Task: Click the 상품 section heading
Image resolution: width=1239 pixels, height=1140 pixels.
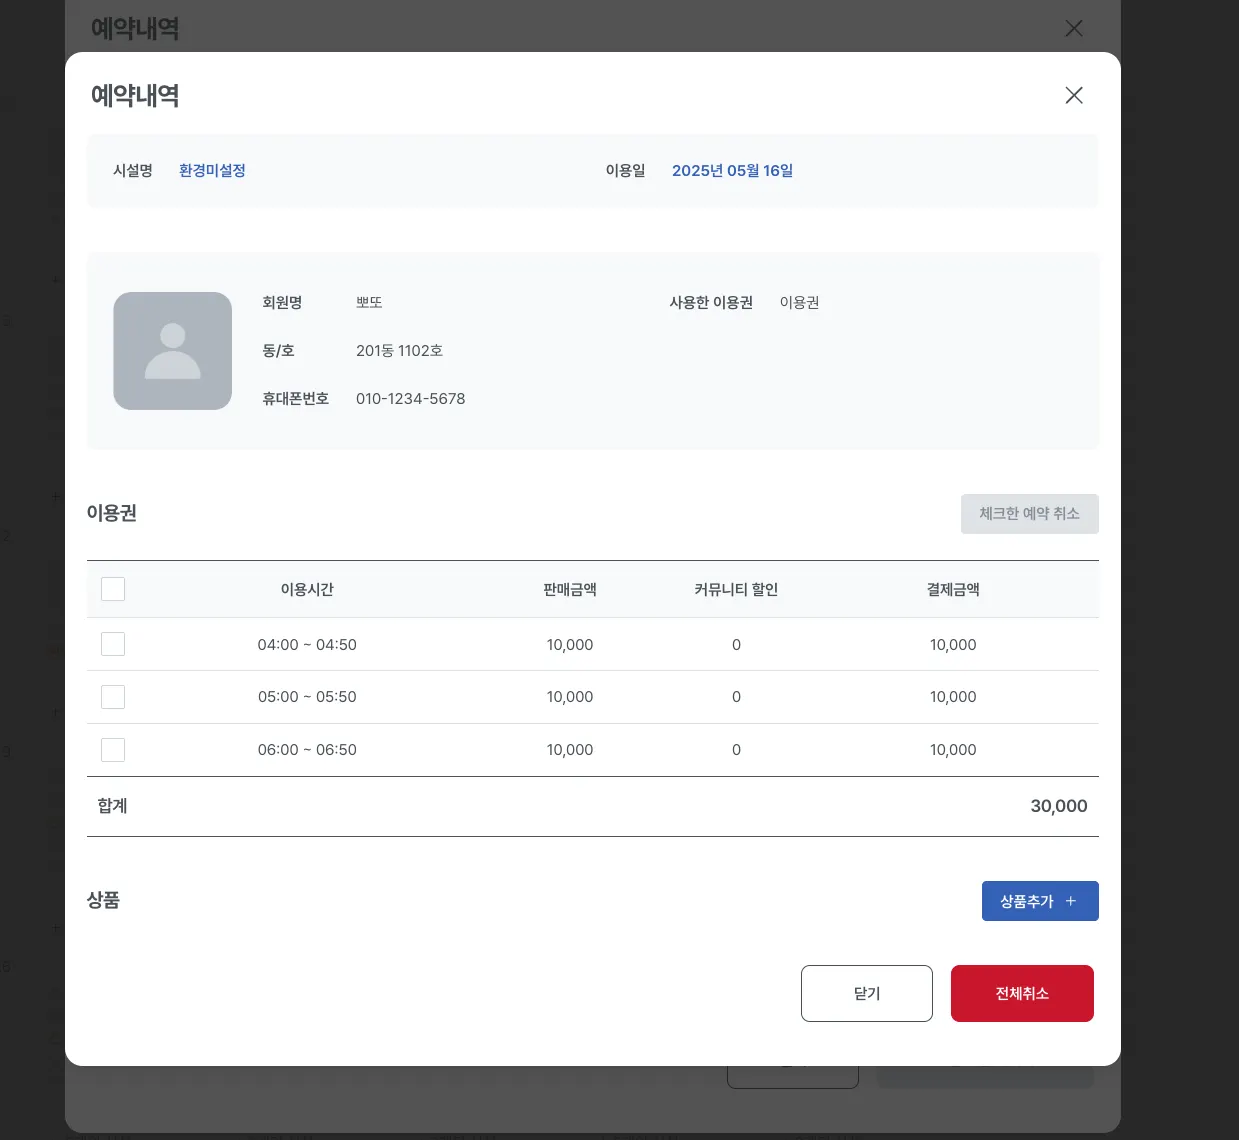Action: point(104,900)
